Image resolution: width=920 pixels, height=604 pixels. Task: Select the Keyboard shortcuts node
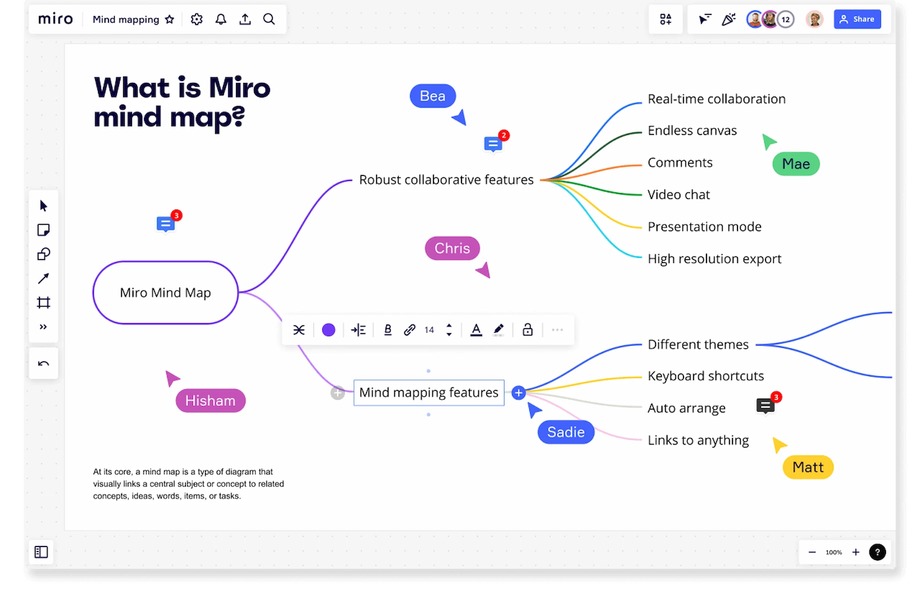pos(706,376)
